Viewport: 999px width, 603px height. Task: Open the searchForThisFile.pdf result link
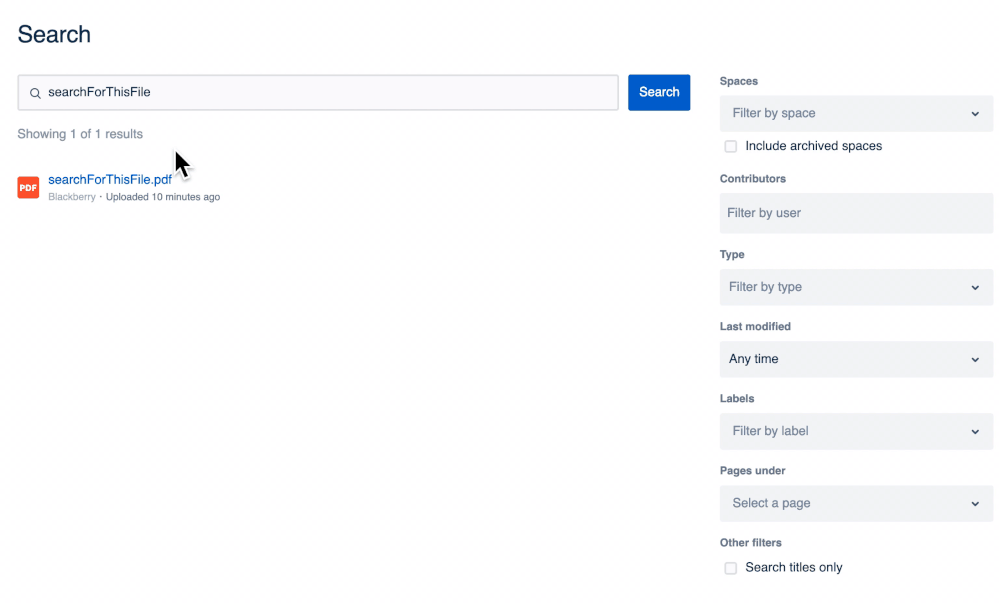(110, 179)
